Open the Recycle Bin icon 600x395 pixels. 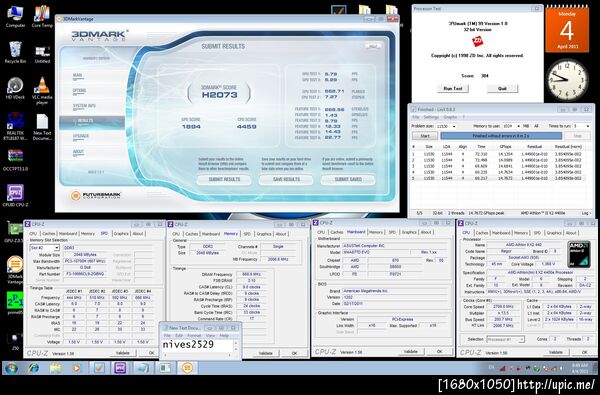(x=15, y=52)
